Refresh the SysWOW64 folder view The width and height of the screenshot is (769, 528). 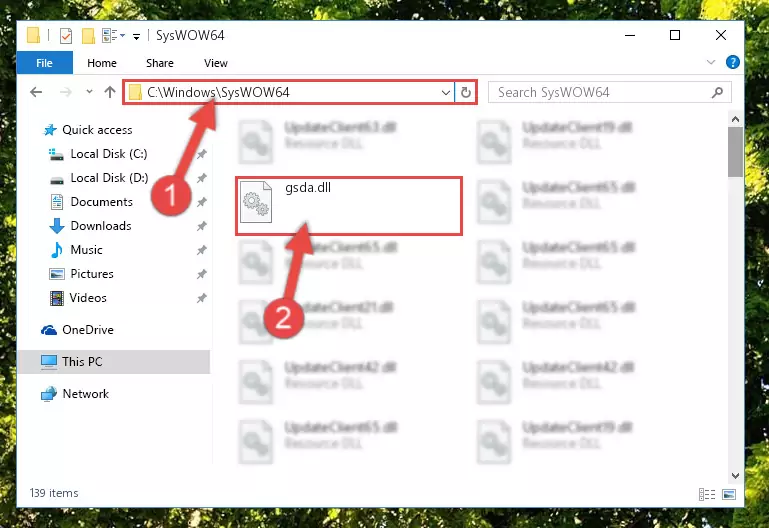465,92
